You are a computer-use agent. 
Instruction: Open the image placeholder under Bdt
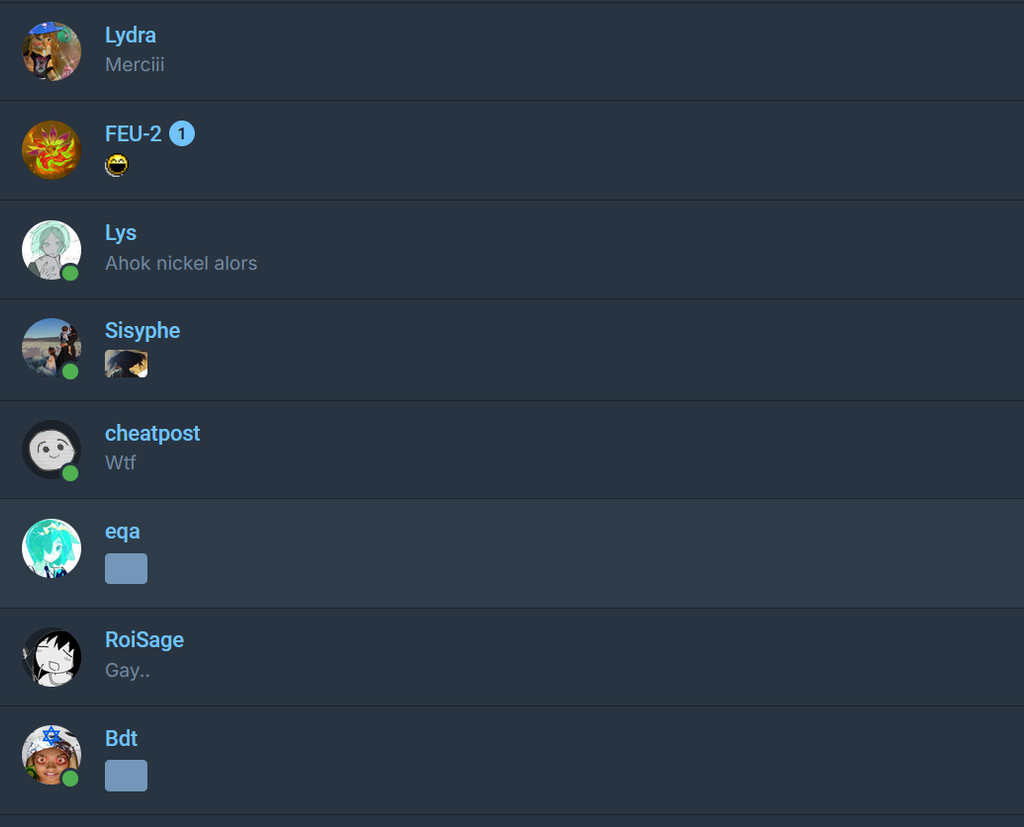(x=126, y=775)
